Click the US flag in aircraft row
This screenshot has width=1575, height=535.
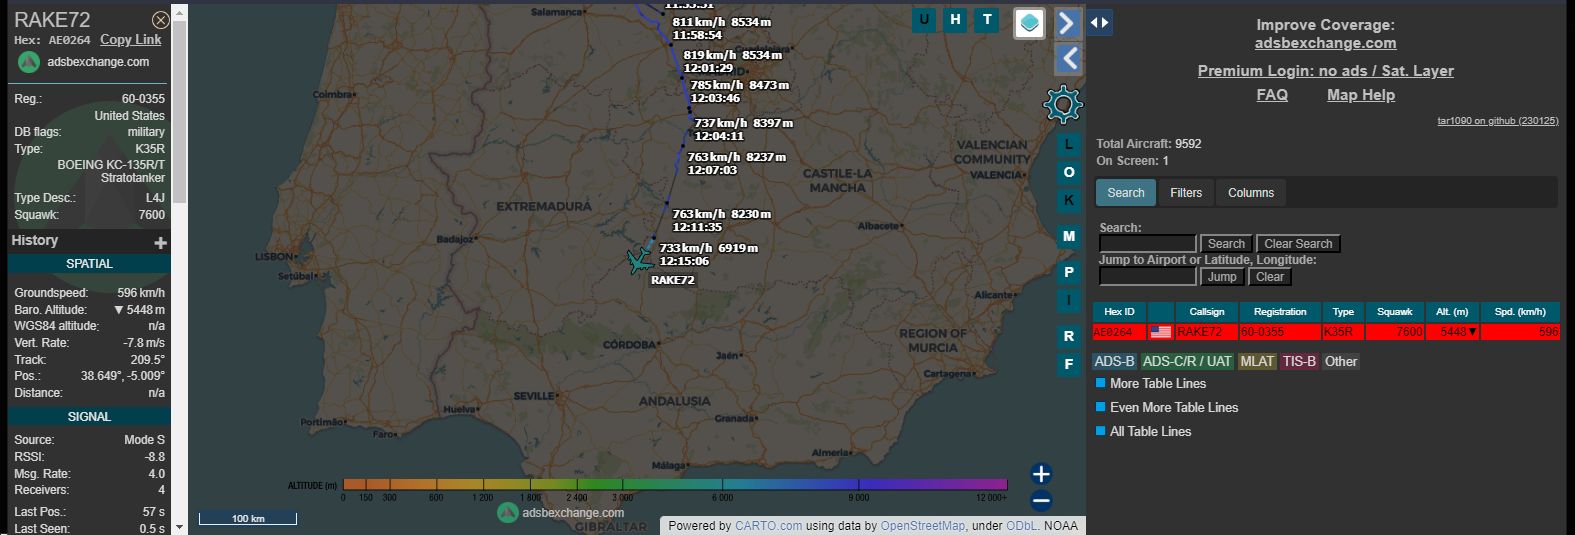pyautogui.click(x=1160, y=332)
